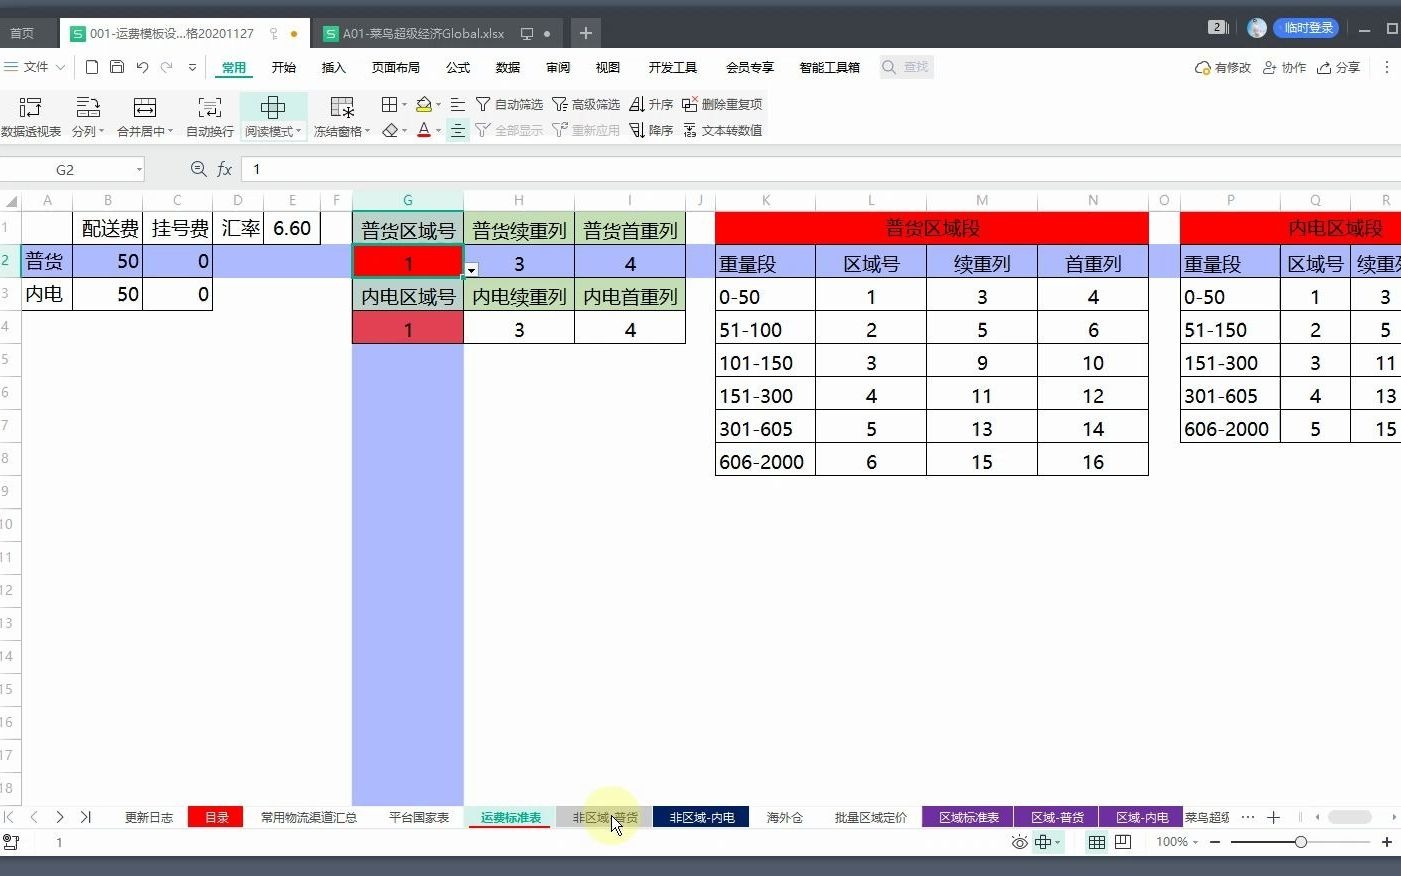Image resolution: width=1401 pixels, height=876 pixels.
Task: Click the zoom magnifier icon near formula bar
Action: click(198, 169)
